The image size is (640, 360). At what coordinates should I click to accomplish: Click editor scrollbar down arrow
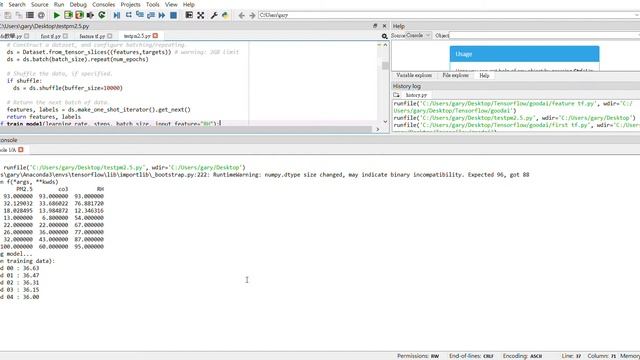pyautogui.click(x=385, y=122)
